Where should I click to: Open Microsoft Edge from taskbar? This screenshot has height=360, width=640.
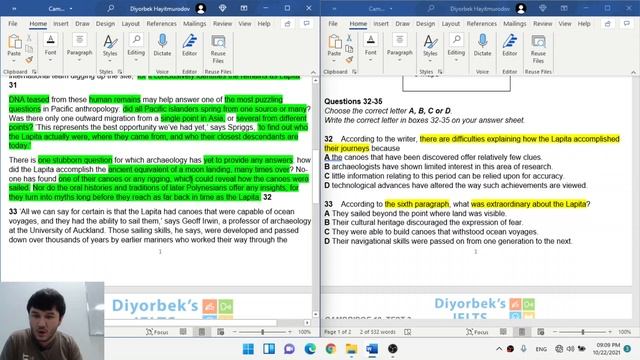pos(310,349)
